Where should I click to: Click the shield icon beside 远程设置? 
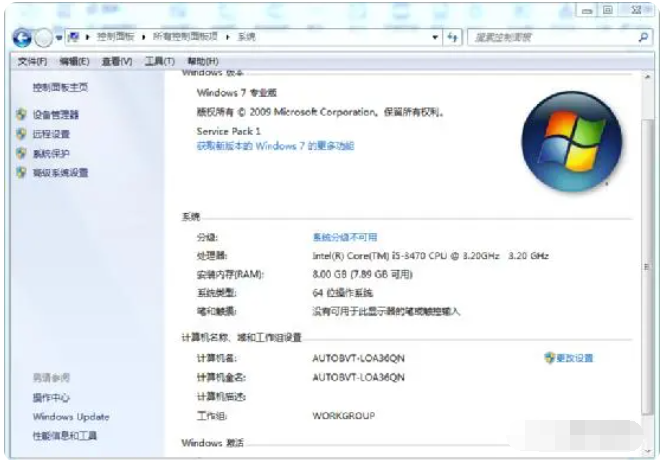[x=21, y=134]
